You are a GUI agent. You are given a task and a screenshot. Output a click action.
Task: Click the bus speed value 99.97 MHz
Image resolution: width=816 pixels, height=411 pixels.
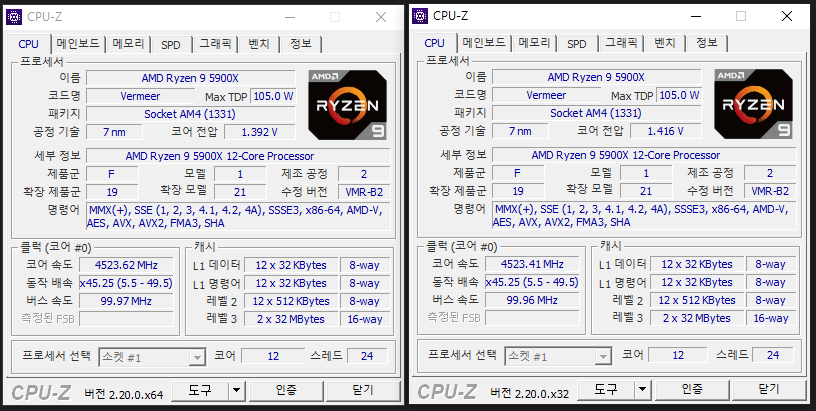pos(126,301)
